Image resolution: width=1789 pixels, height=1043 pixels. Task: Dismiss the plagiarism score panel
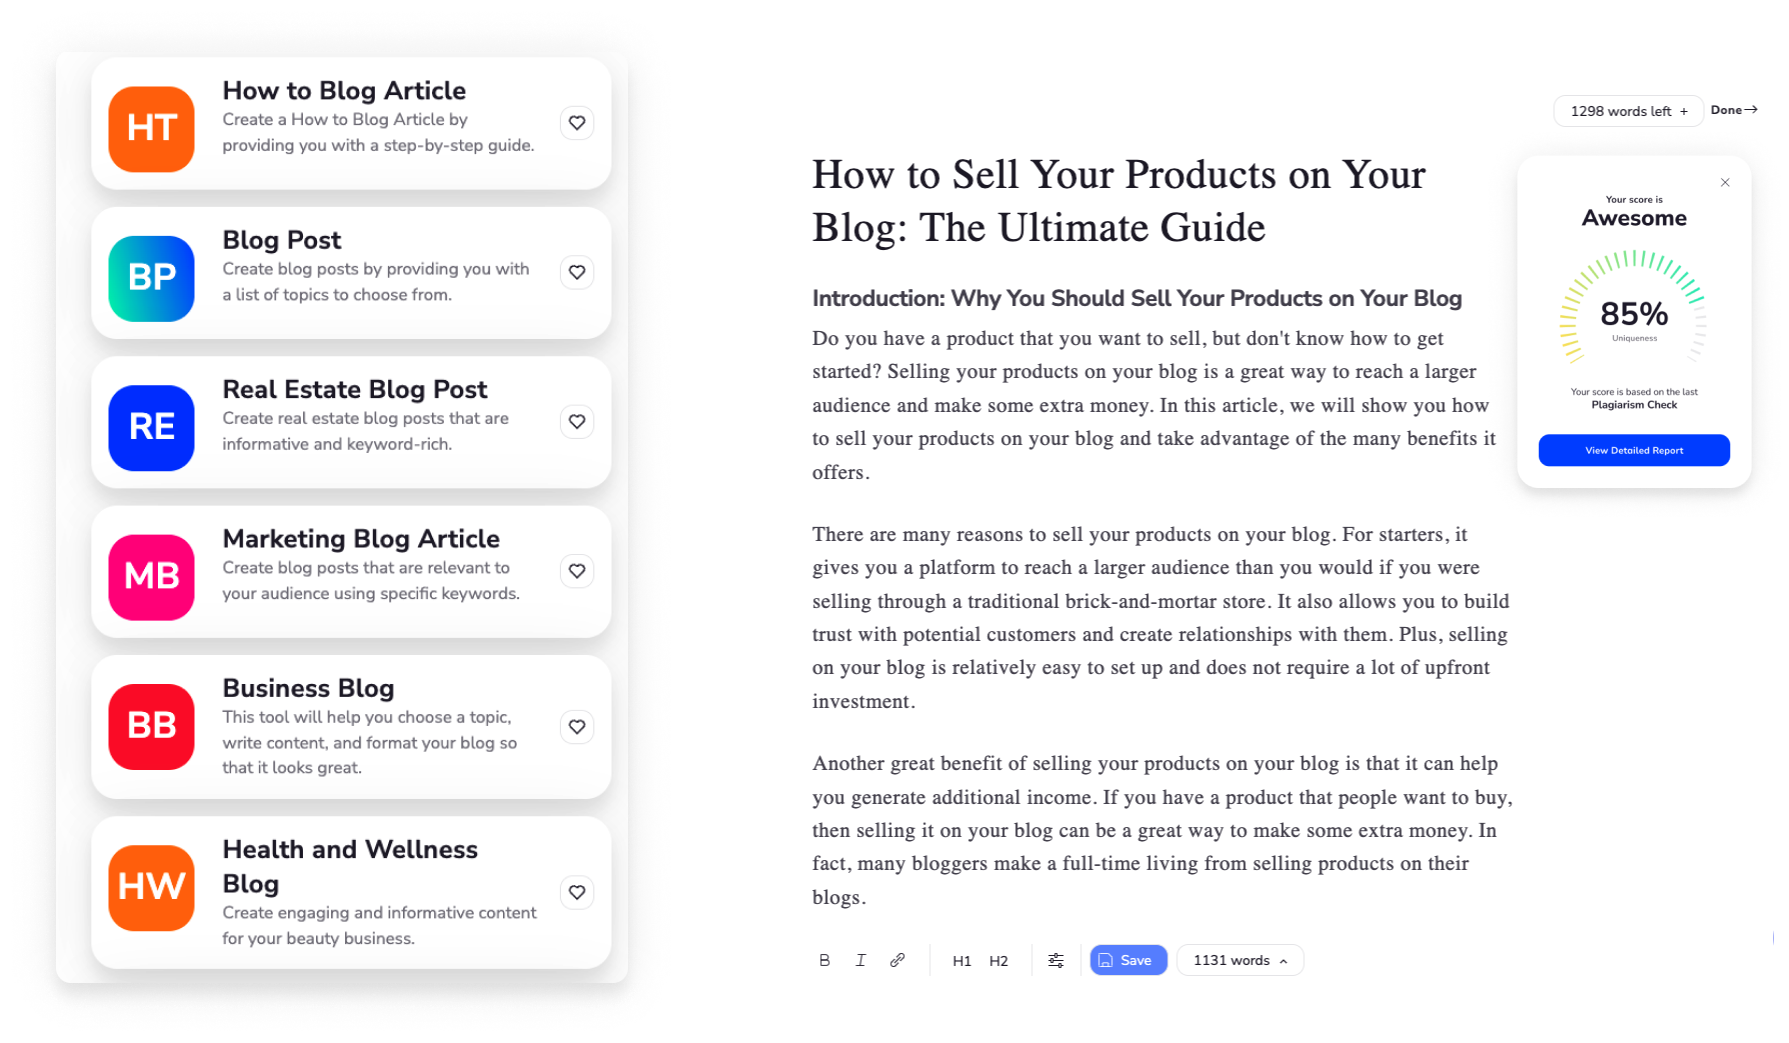pyautogui.click(x=1725, y=182)
